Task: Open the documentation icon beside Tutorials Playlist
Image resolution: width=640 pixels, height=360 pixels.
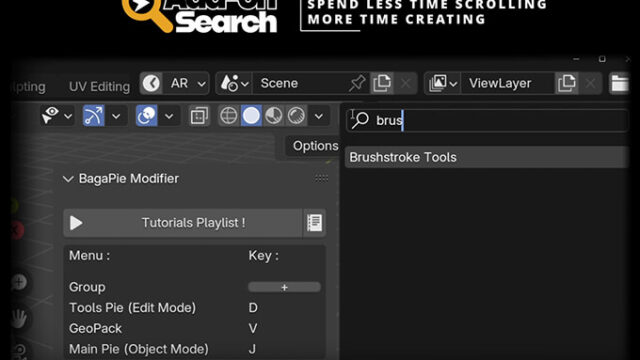Action: (314, 223)
